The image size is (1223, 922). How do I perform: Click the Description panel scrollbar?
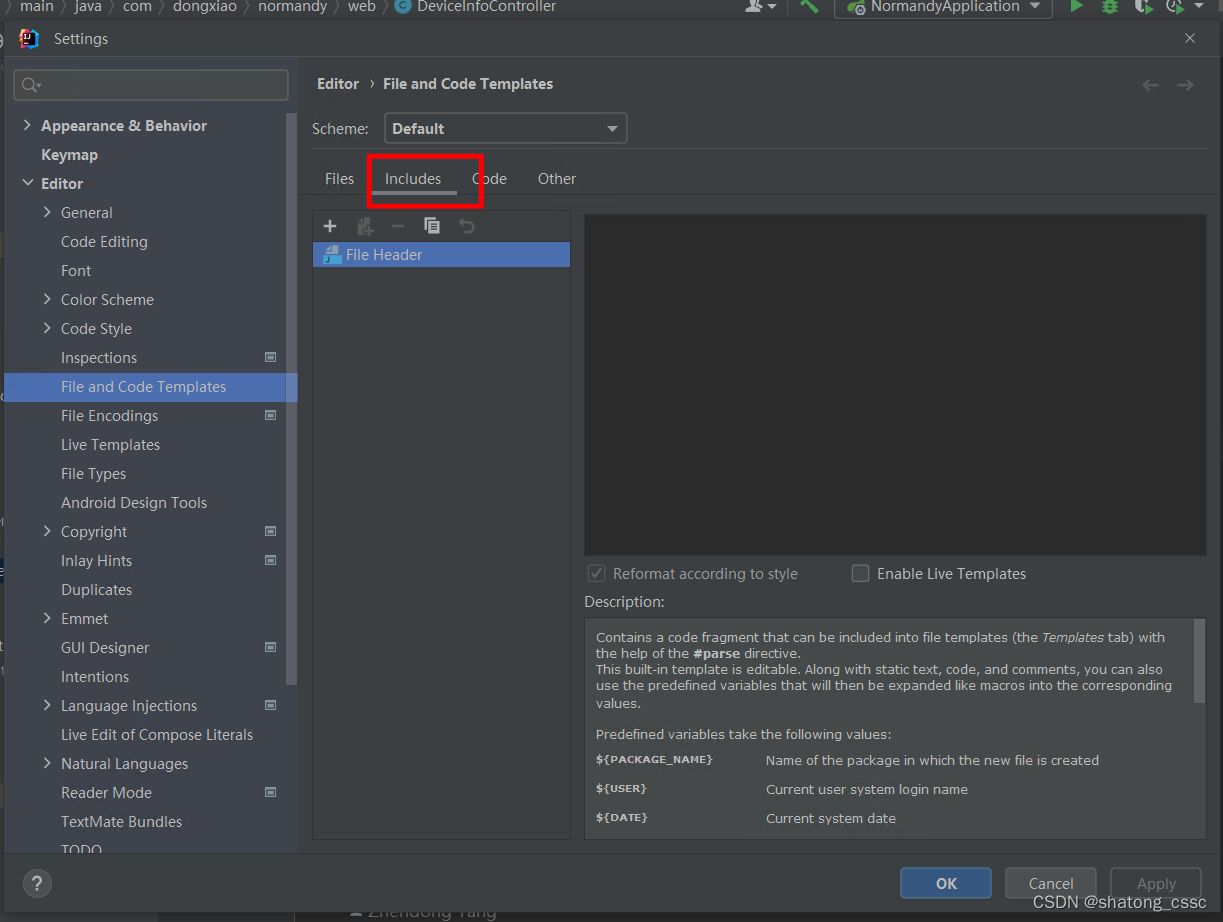tap(1200, 661)
